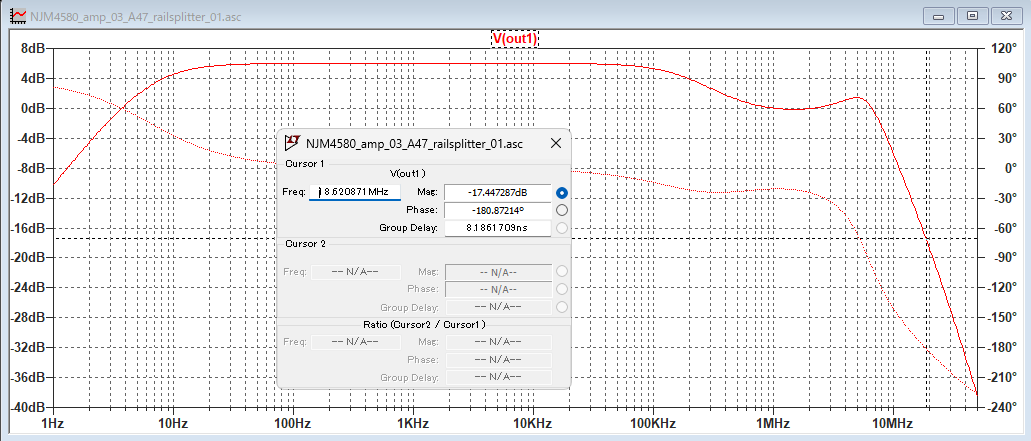Click the V(out1) trace label
The width and height of the screenshot is (1031, 441).
pyautogui.click(x=515, y=39)
